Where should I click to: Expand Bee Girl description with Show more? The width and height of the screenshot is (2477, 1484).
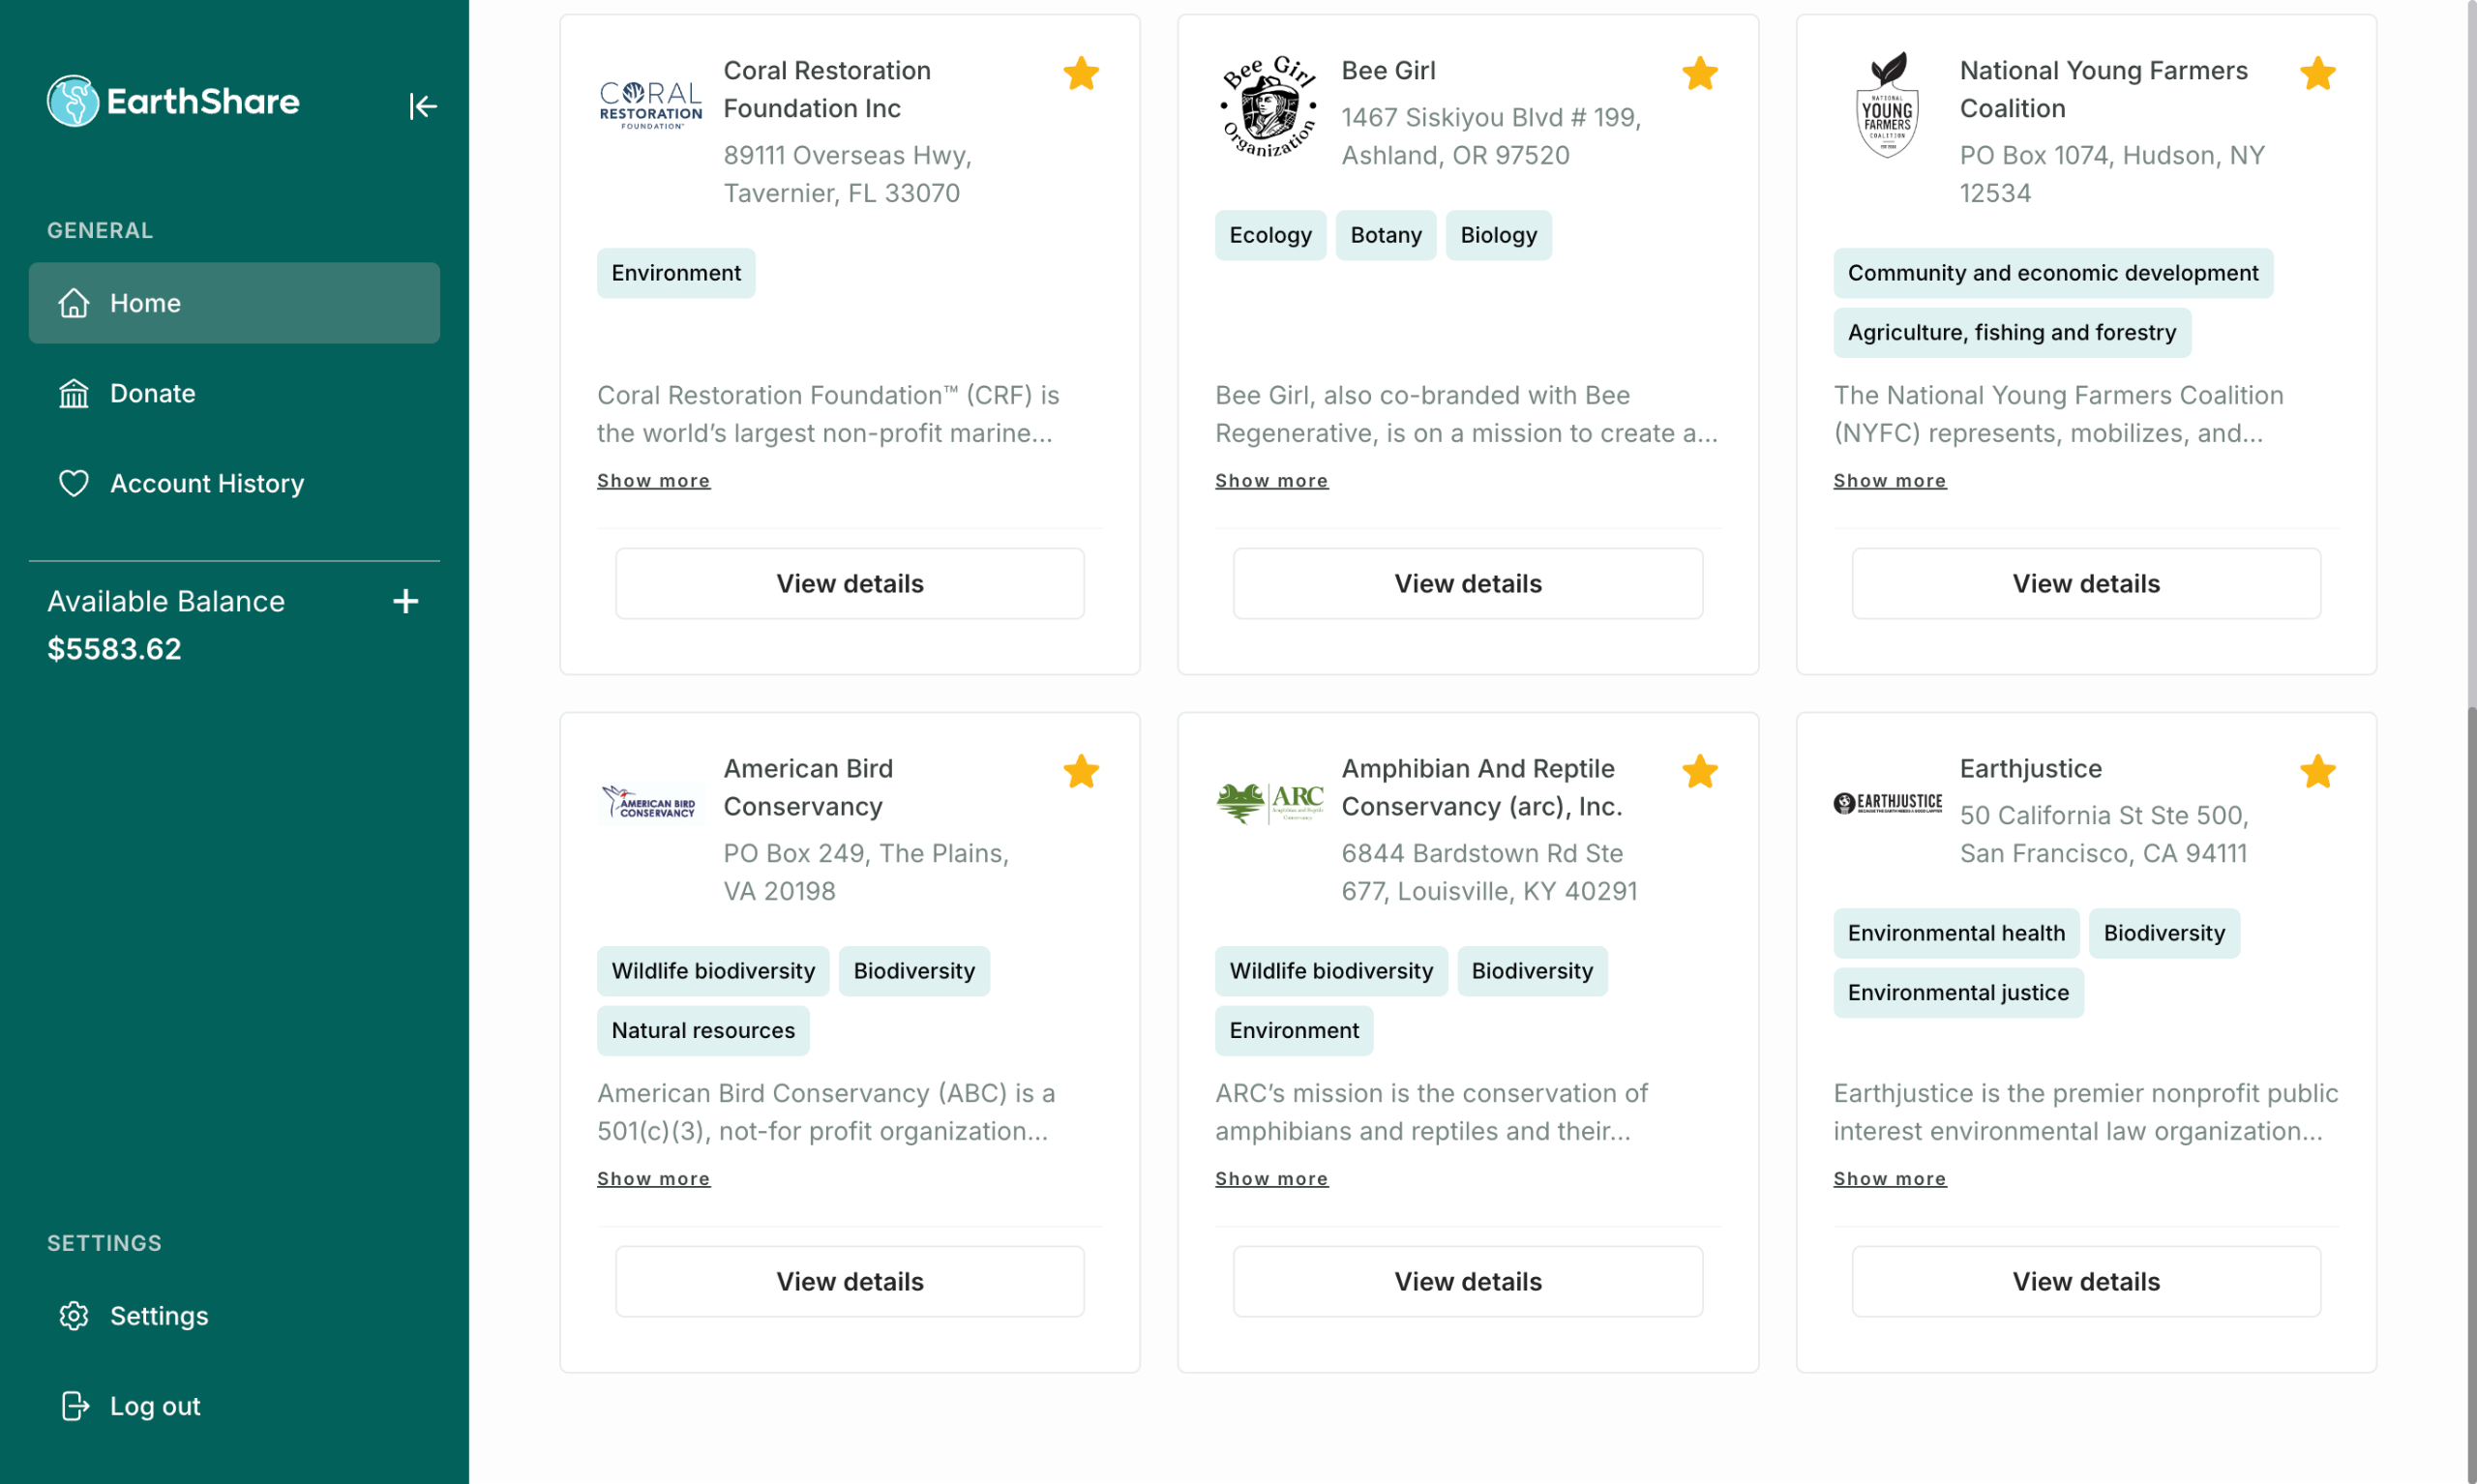pos(1271,481)
